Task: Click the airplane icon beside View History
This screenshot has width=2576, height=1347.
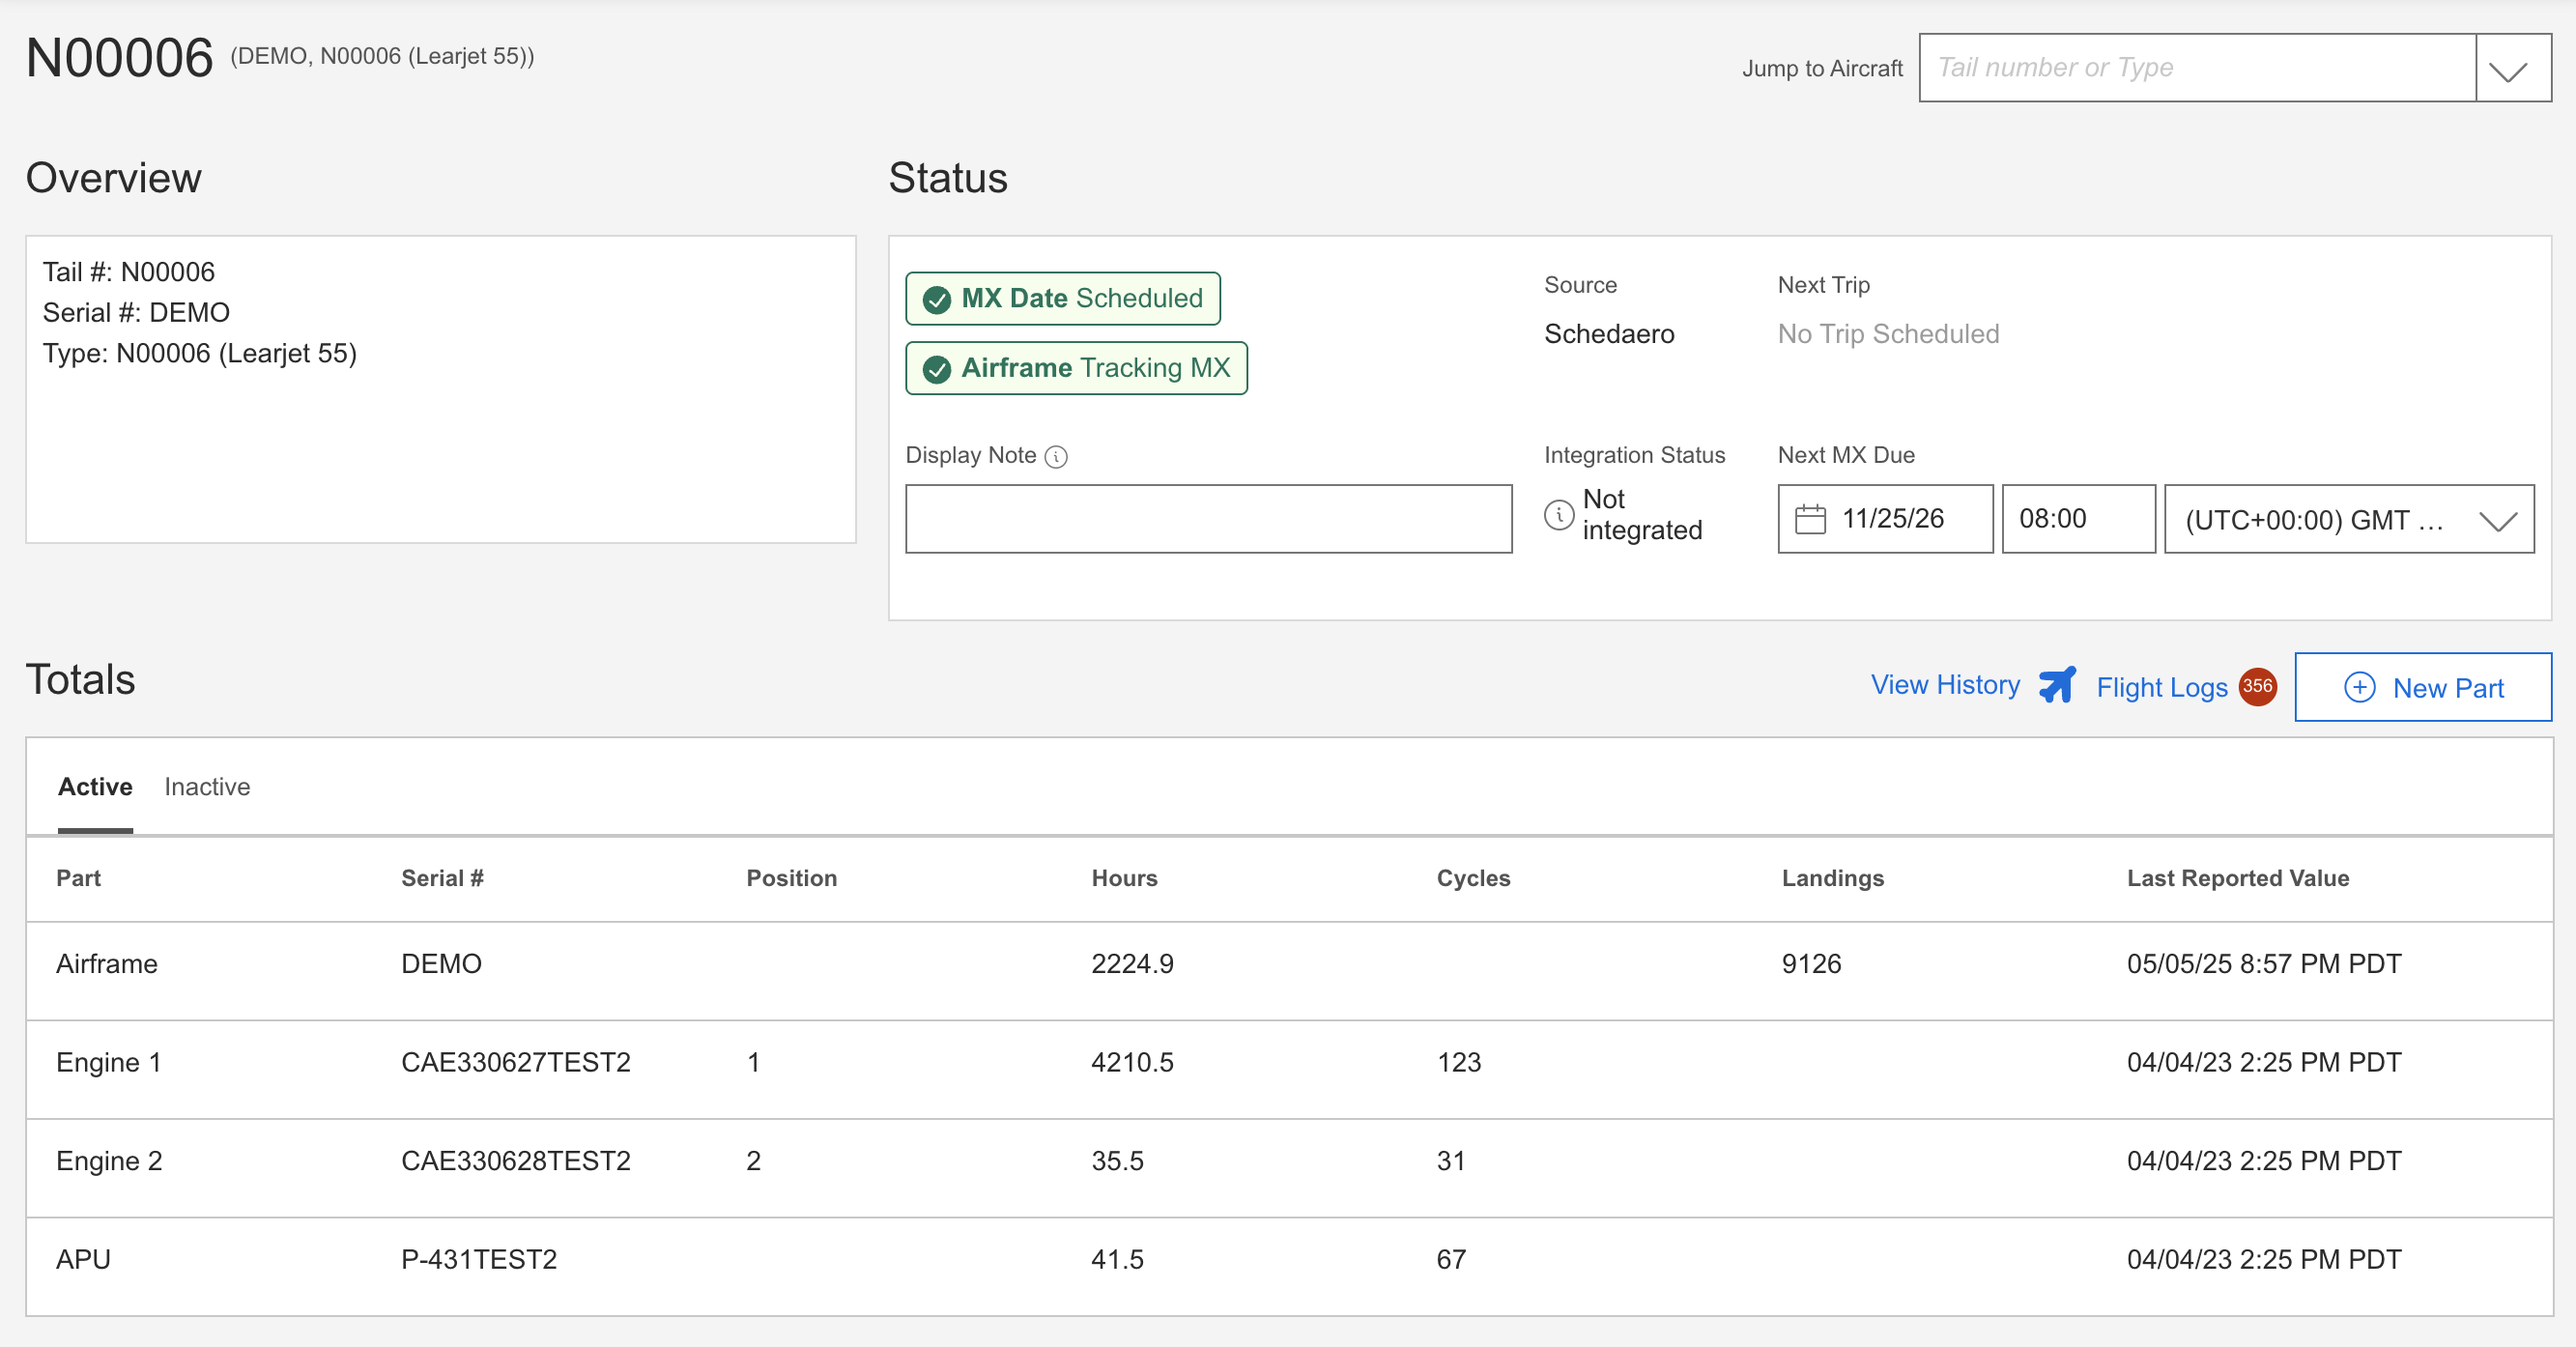Action: [2057, 685]
